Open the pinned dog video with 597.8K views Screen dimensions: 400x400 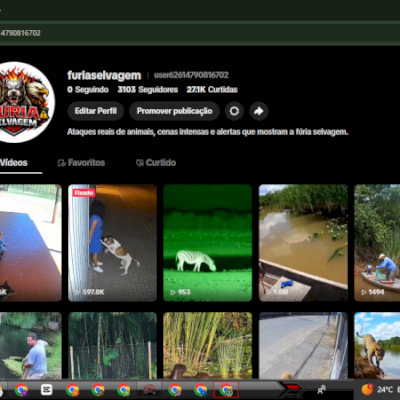pyautogui.click(x=112, y=243)
